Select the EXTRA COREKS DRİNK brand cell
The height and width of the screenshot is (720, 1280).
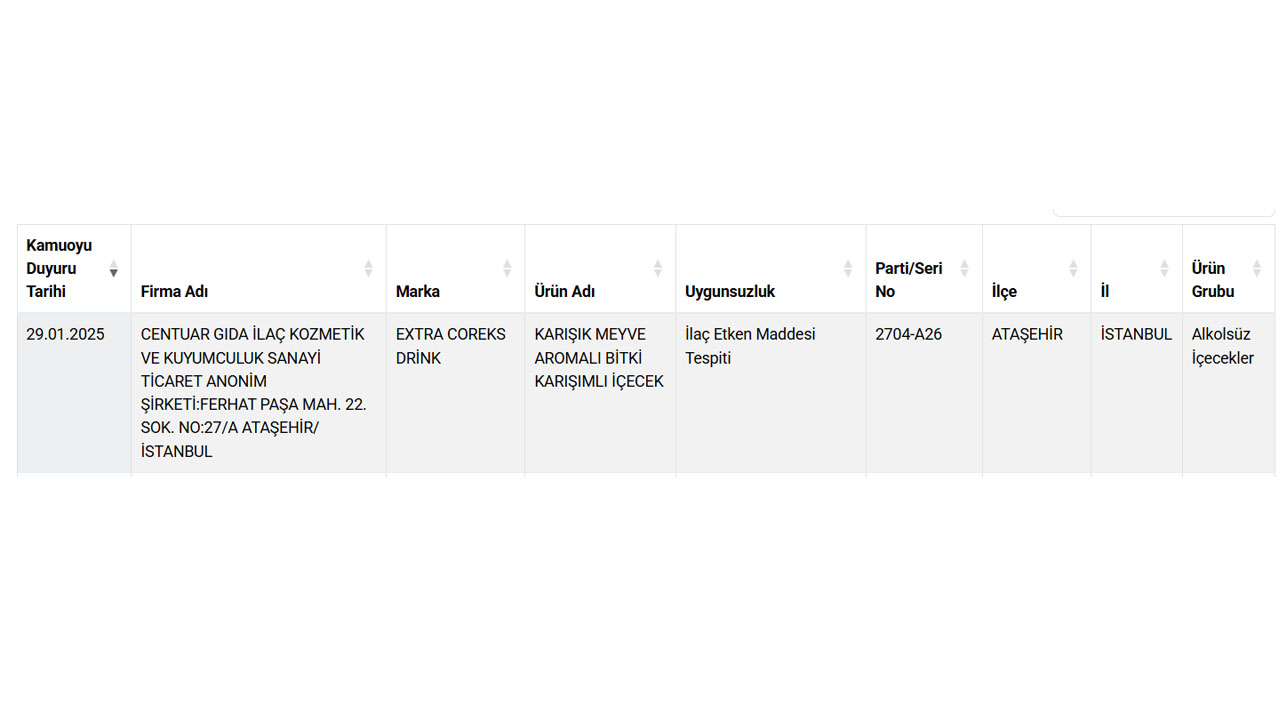451,346
